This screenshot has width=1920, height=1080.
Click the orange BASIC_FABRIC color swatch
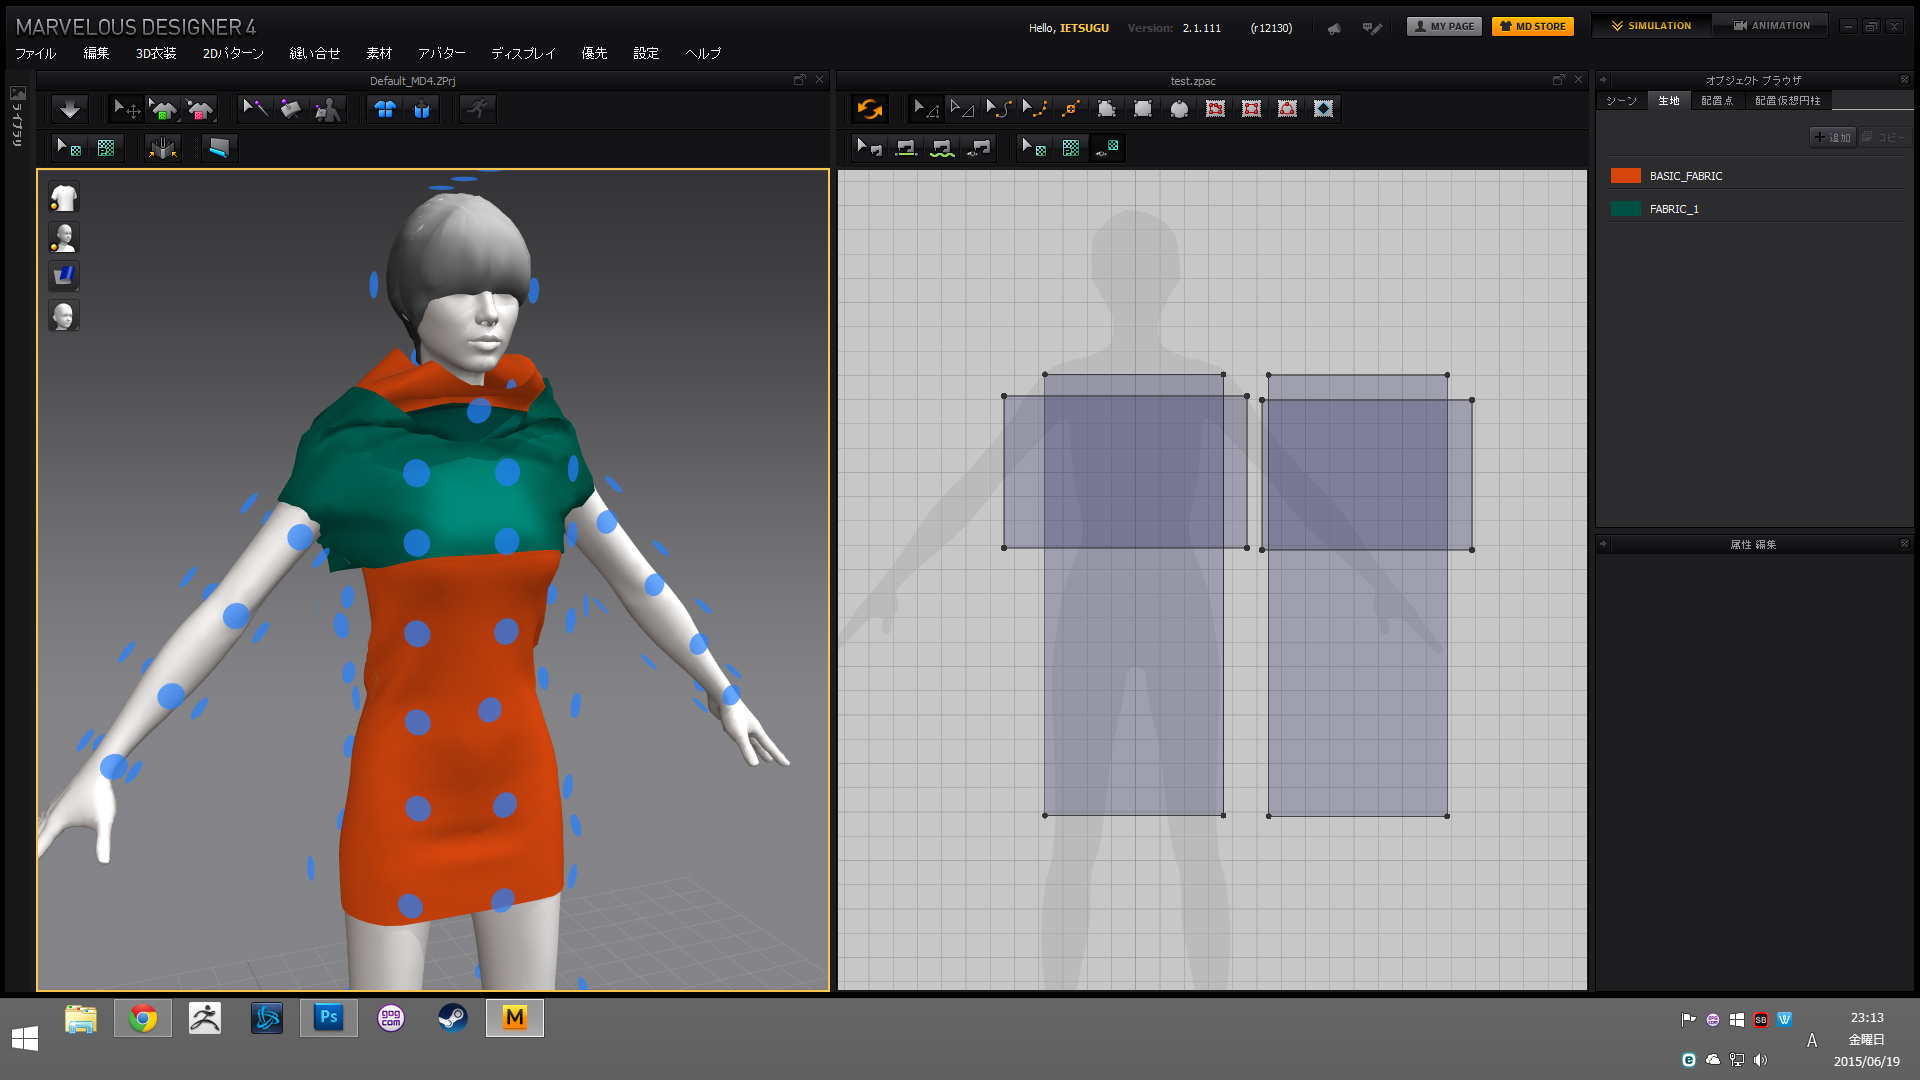[1626, 176]
